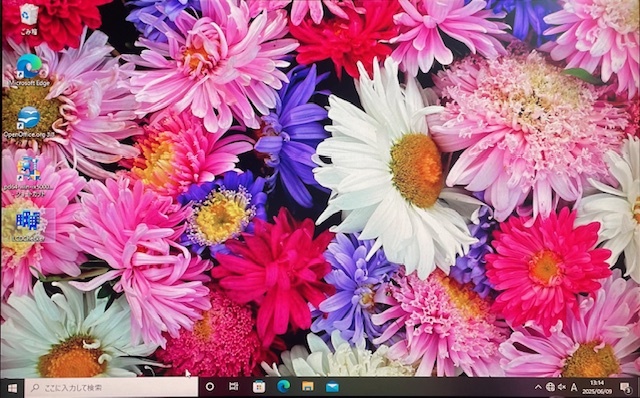This screenshot has width=640, height=398.
Task: Expand the hidden system tray icons chevron
Action: [x=538, y=387]
